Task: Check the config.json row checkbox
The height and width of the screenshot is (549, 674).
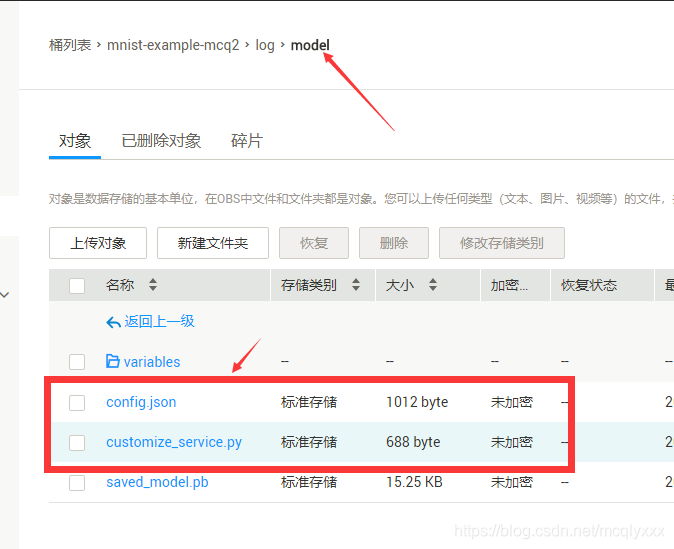Action: tap(77, 403)
